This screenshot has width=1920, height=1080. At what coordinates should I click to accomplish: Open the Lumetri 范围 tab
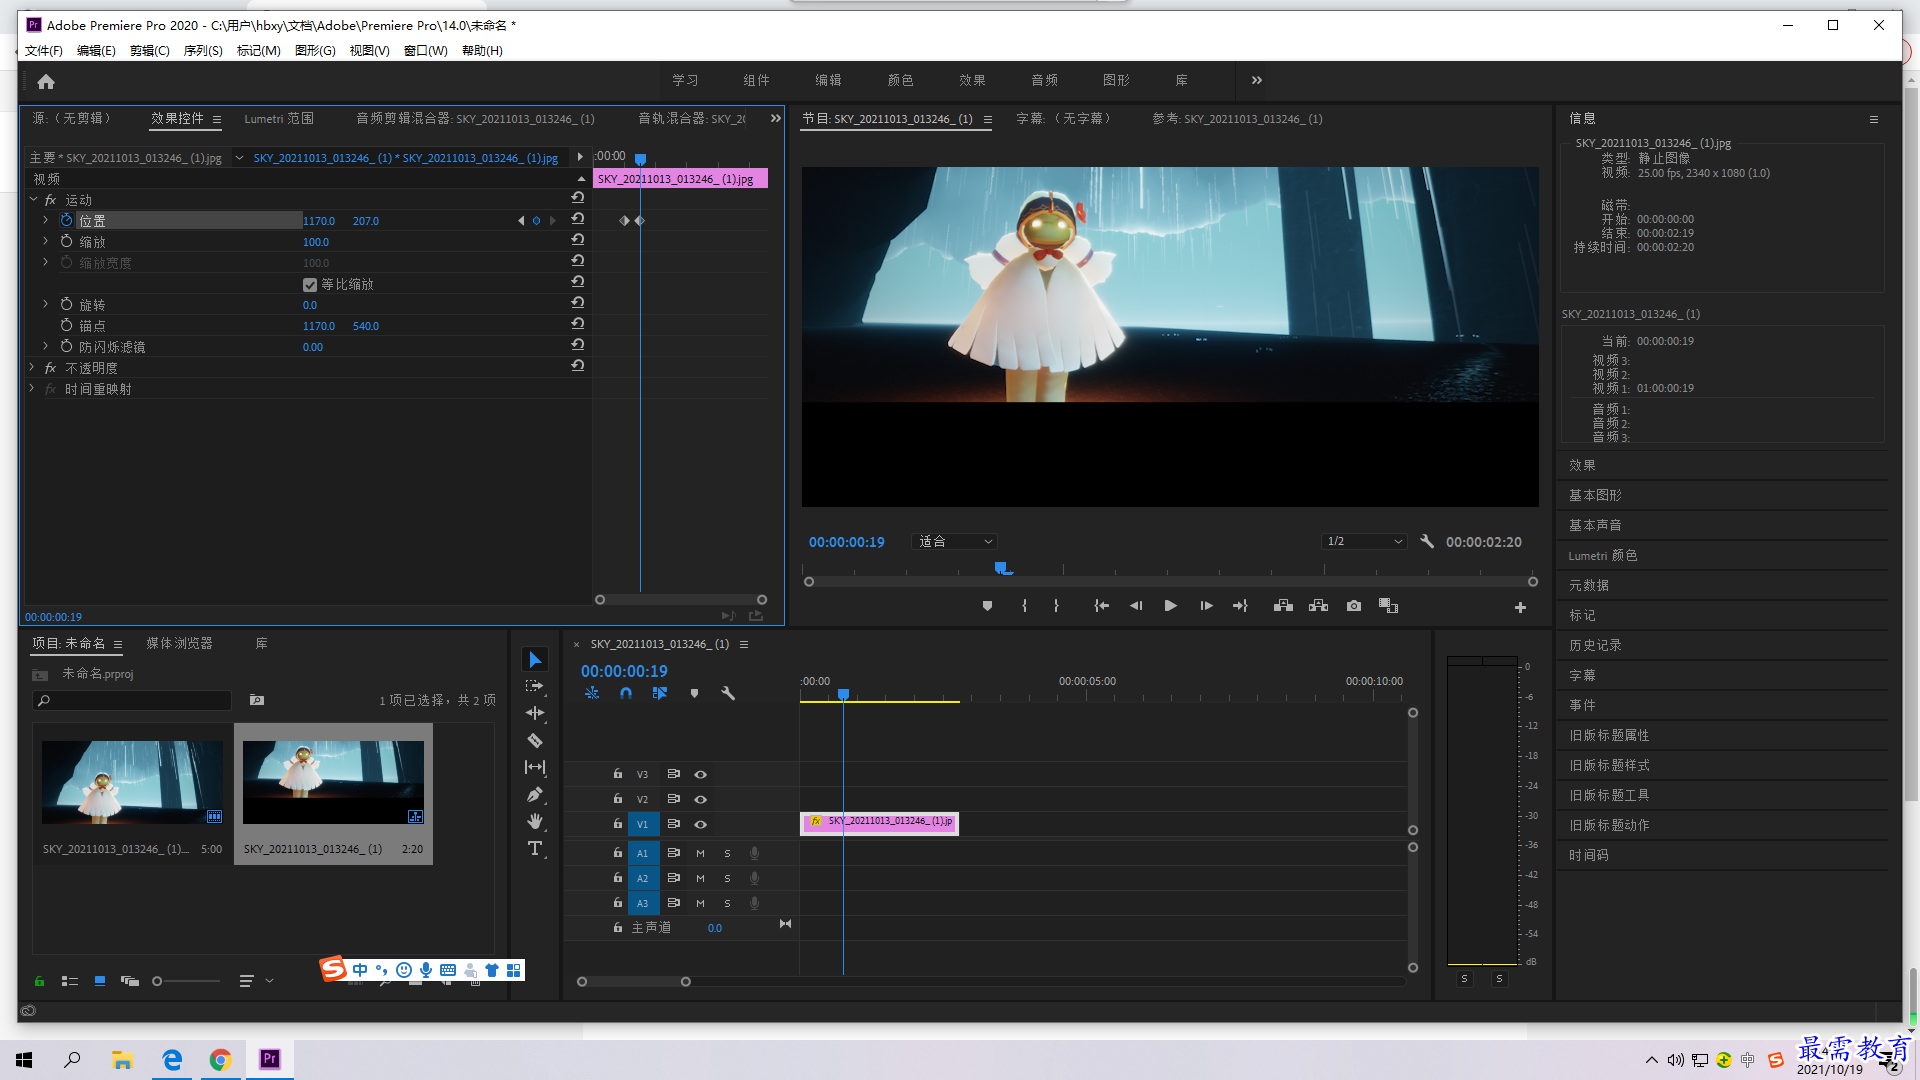point(278,118)
